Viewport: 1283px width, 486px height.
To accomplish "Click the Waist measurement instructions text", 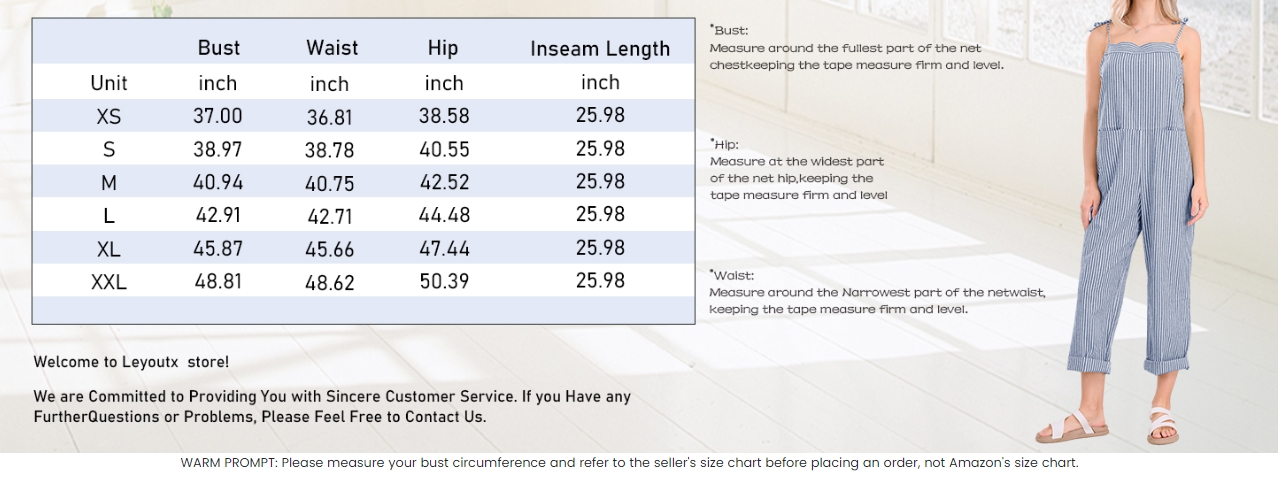I will tap(877, 292).
